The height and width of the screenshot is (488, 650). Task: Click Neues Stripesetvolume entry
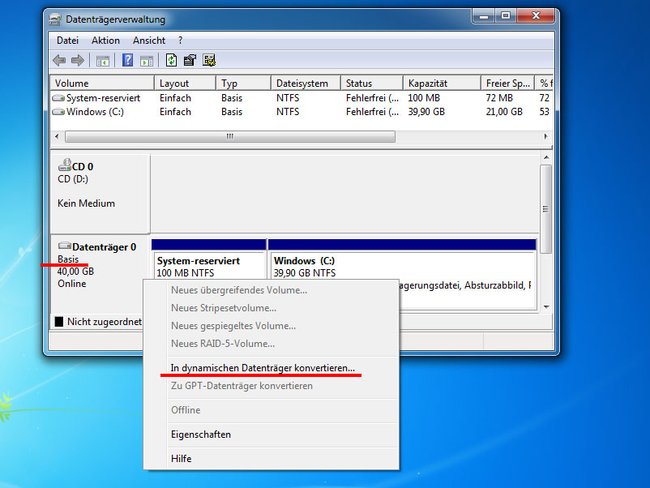[224, 308]
